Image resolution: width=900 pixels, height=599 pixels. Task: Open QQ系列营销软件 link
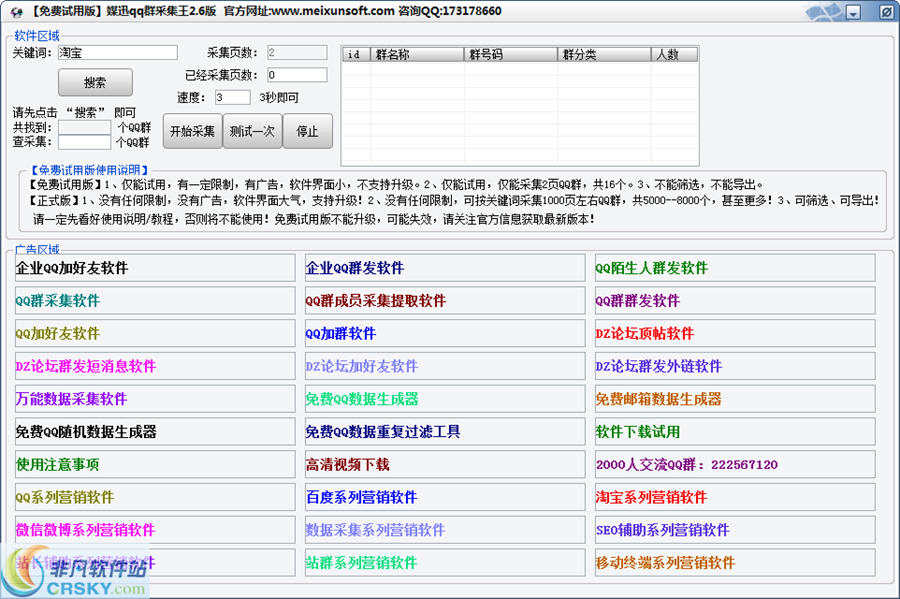155,497
